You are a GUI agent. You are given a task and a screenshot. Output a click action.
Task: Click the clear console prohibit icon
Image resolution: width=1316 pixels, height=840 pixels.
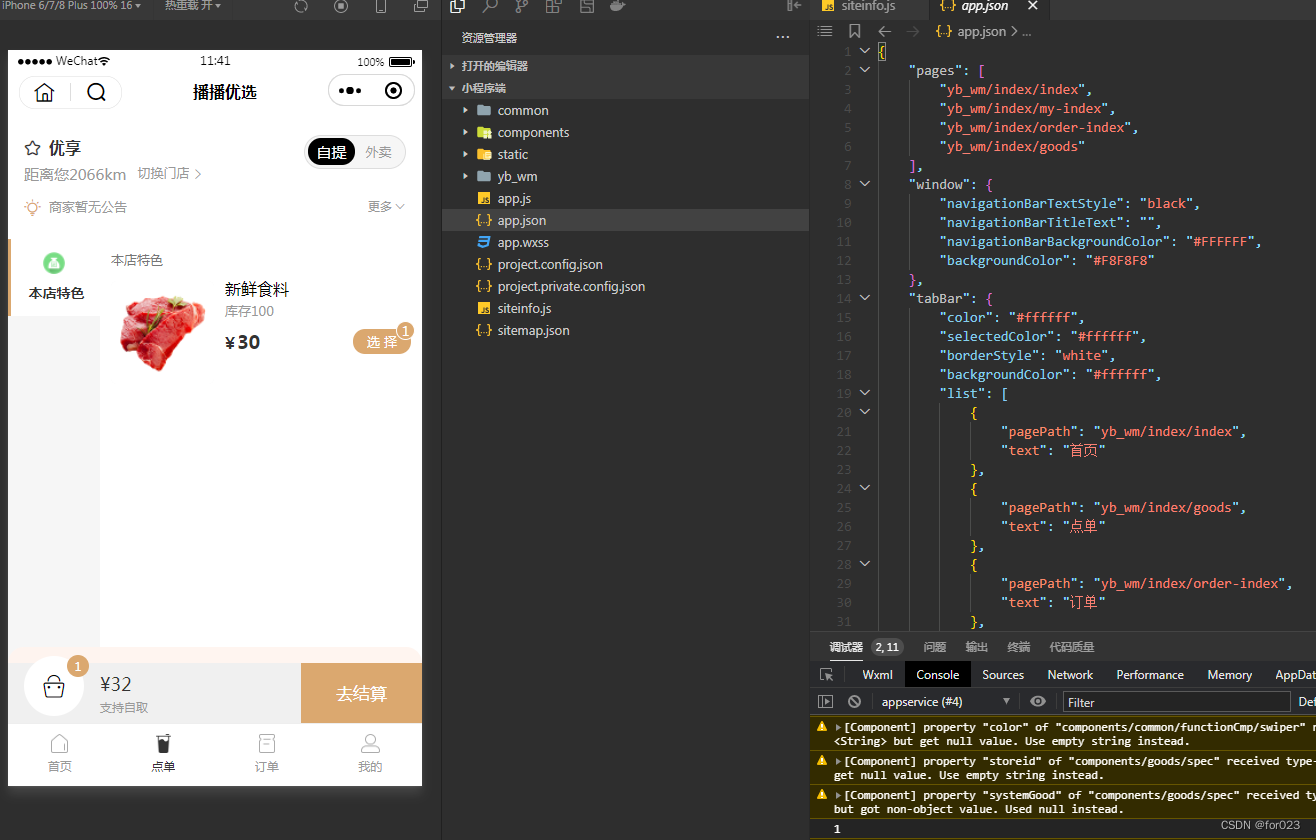[x=854, y=702]
